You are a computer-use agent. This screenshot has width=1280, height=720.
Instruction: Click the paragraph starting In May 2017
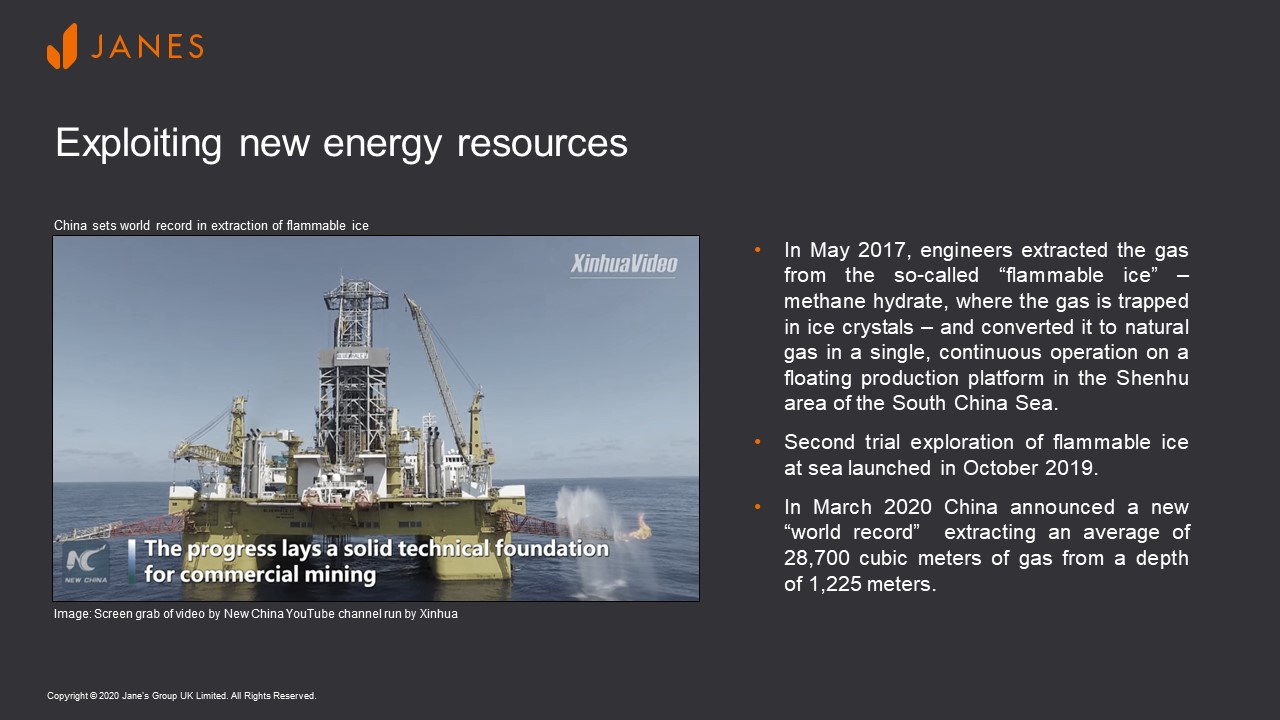986,327
